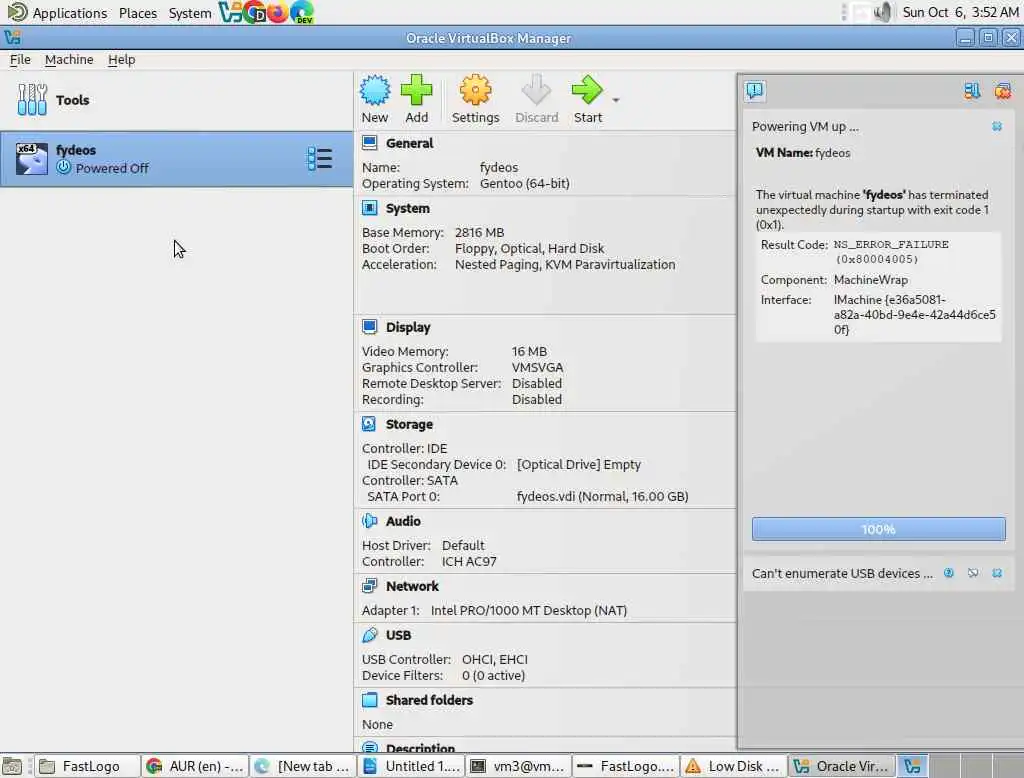Open the Shared folders section header
The image size is (1024, 778).
[429, 700]
